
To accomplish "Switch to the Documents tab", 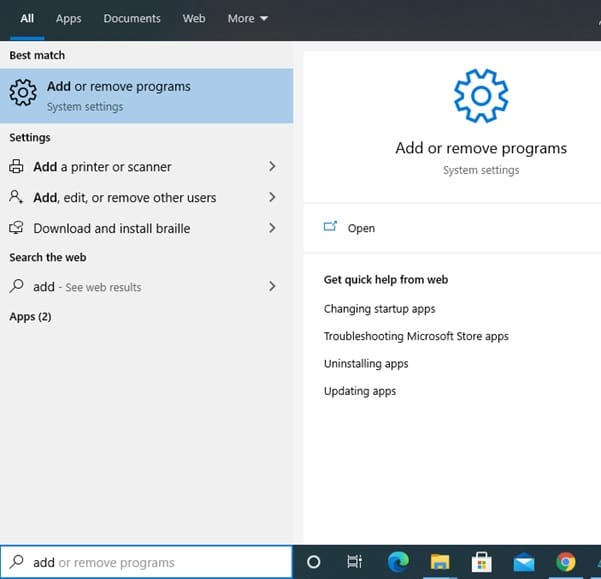I will coord(132,18).
